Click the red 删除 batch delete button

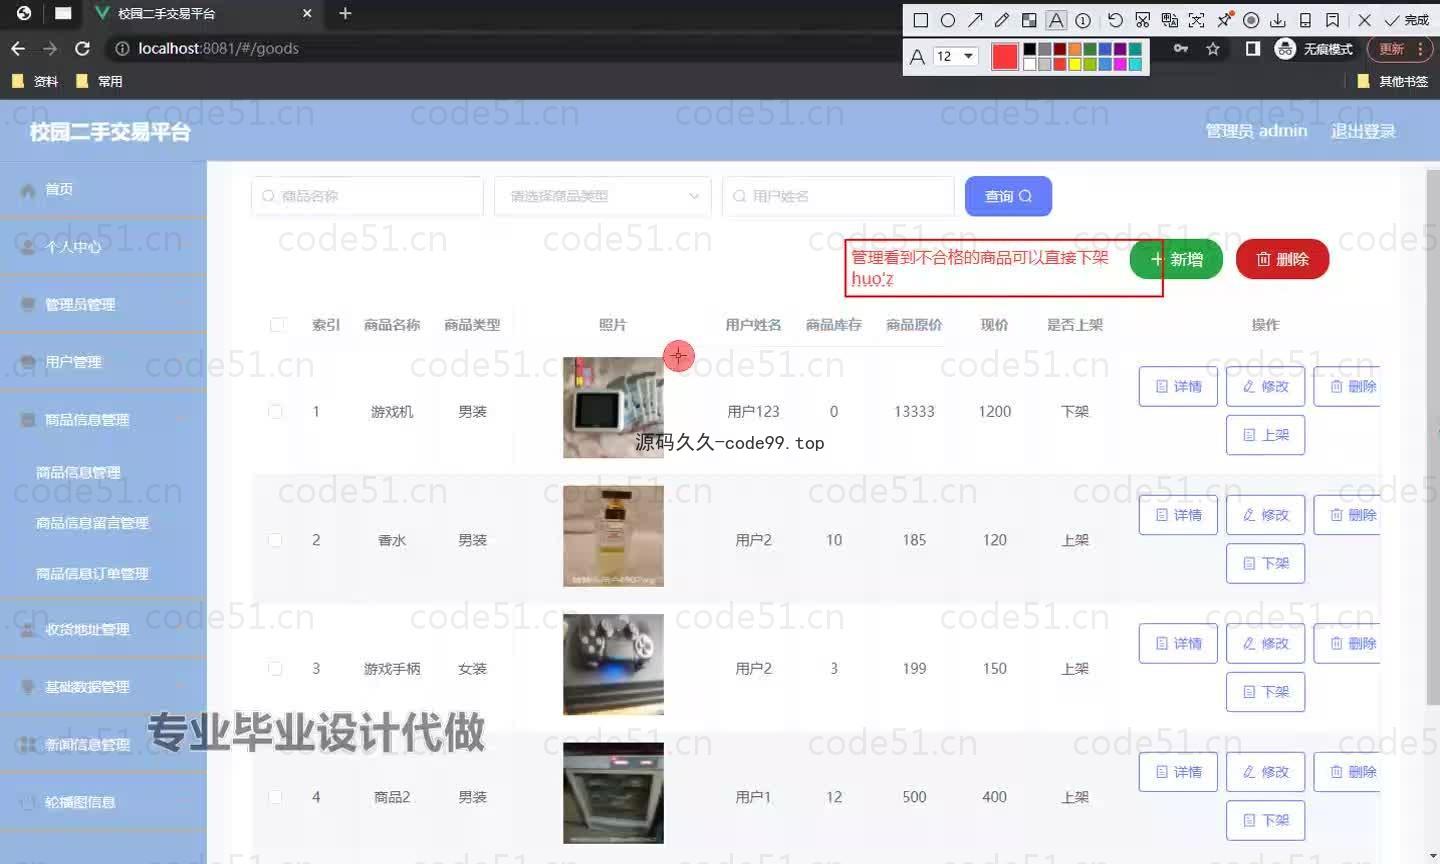[1282, 259]
